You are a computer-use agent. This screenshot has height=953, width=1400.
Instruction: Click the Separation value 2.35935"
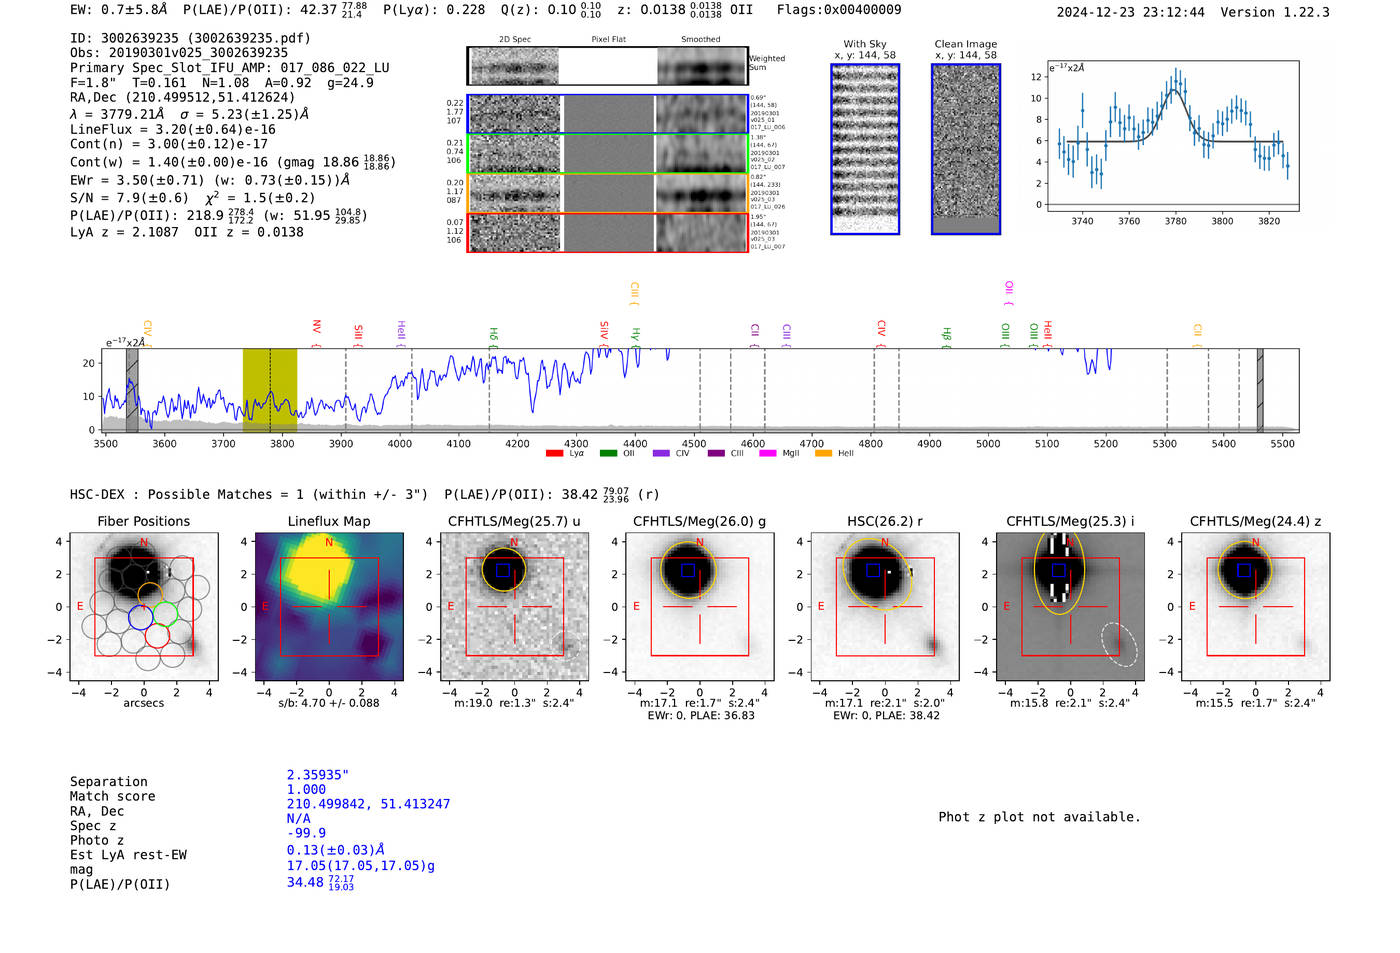coord(318,775)
